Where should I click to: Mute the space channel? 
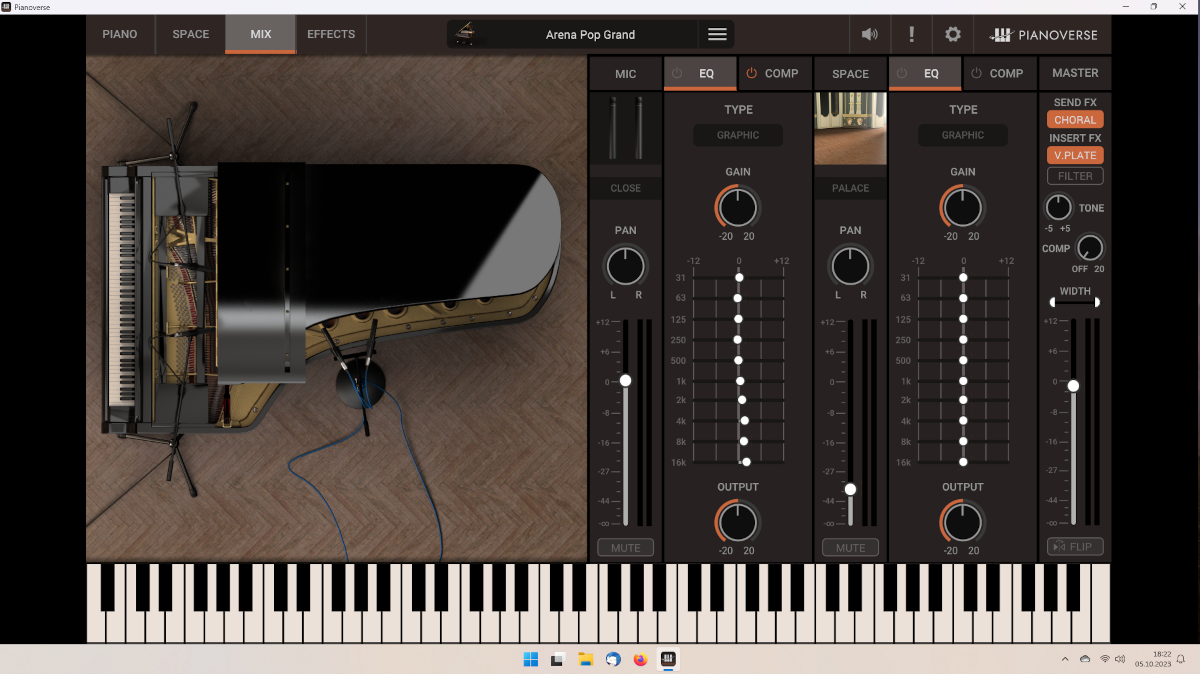pos(851,548)
